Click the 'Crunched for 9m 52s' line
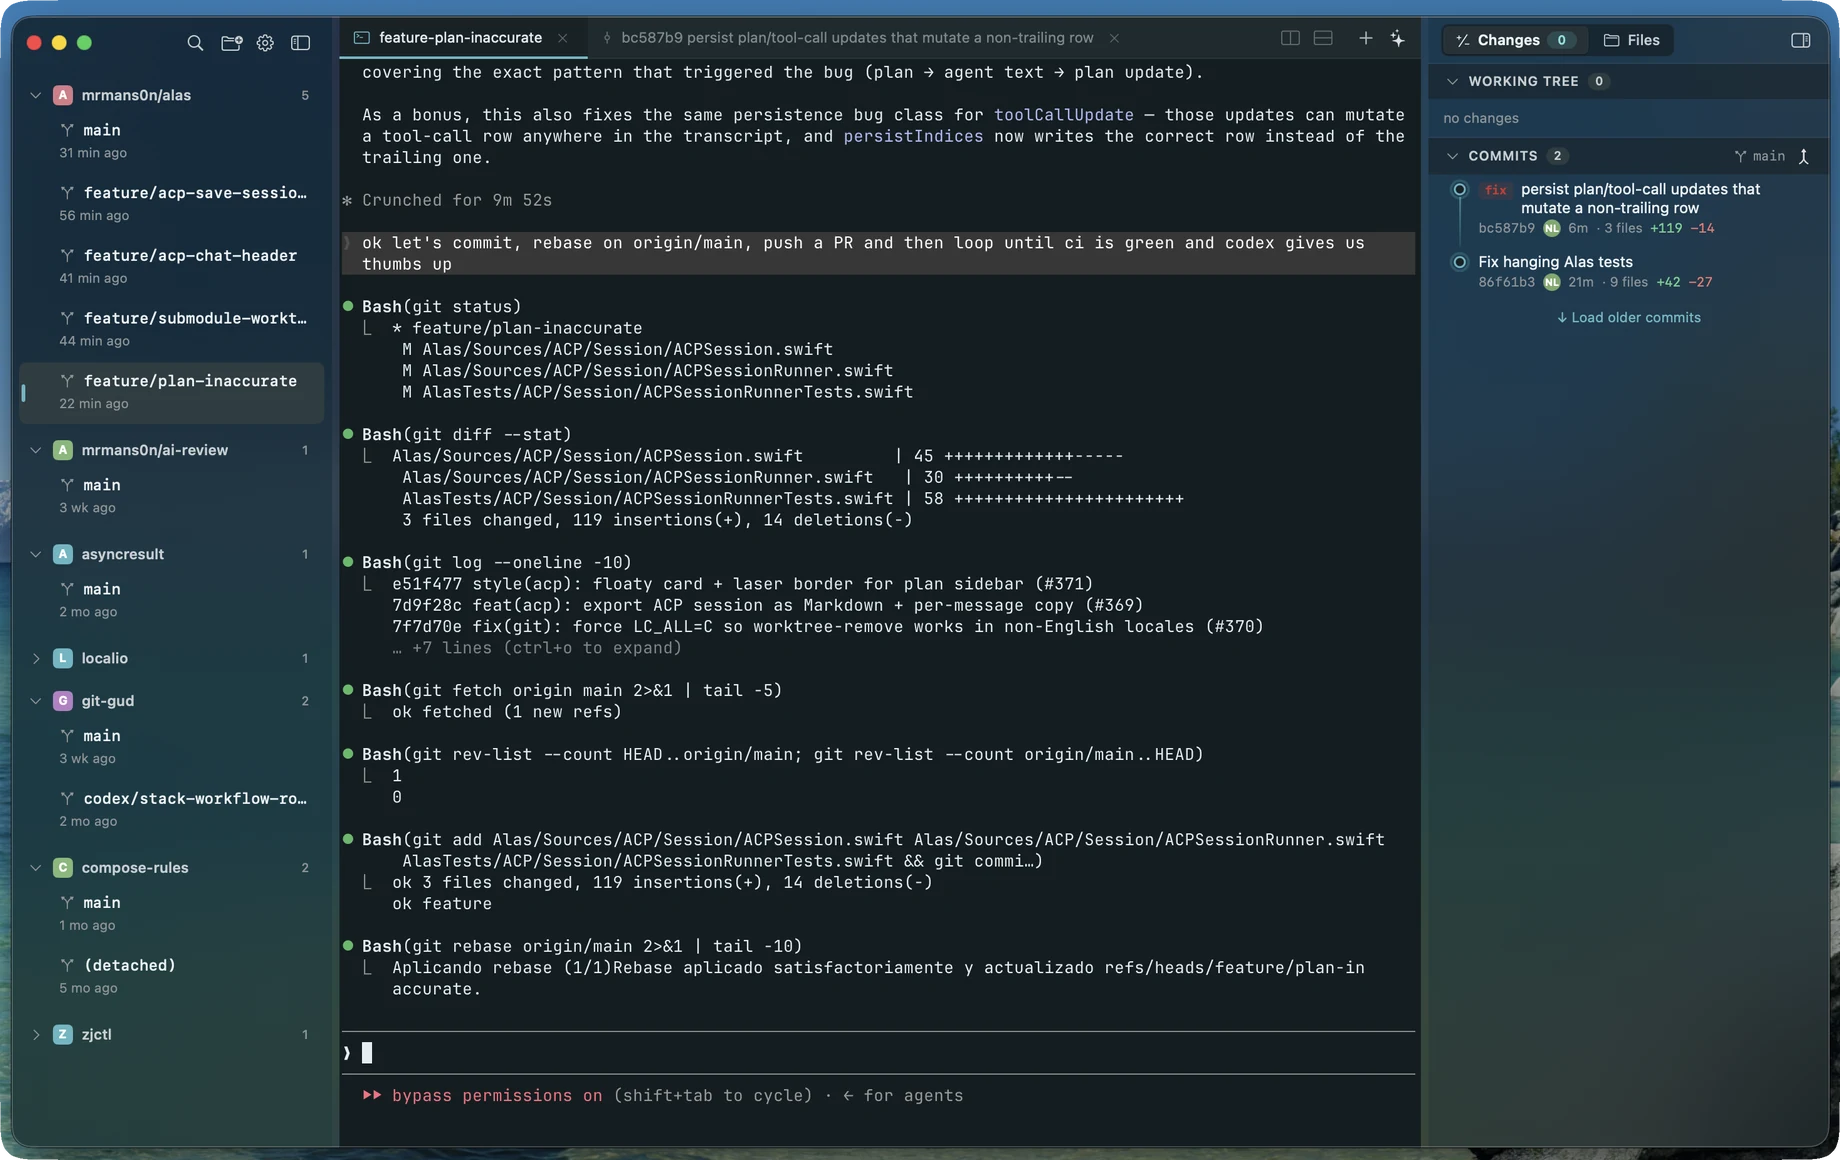 (457, 200)
